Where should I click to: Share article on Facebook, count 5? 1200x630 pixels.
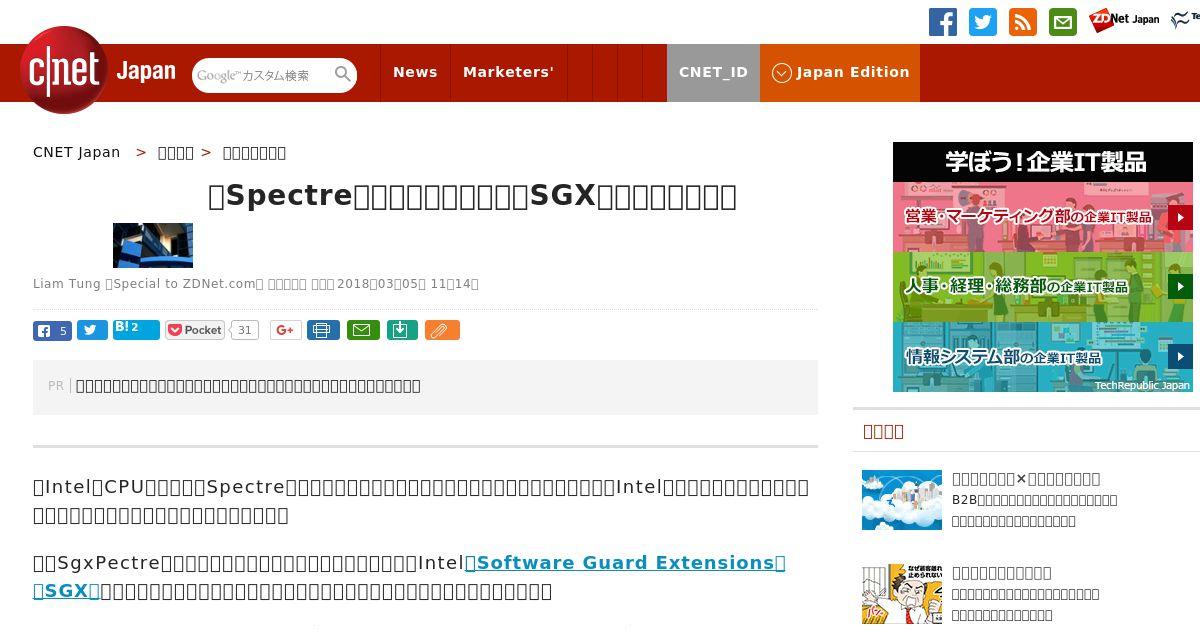tap(52, 330)
